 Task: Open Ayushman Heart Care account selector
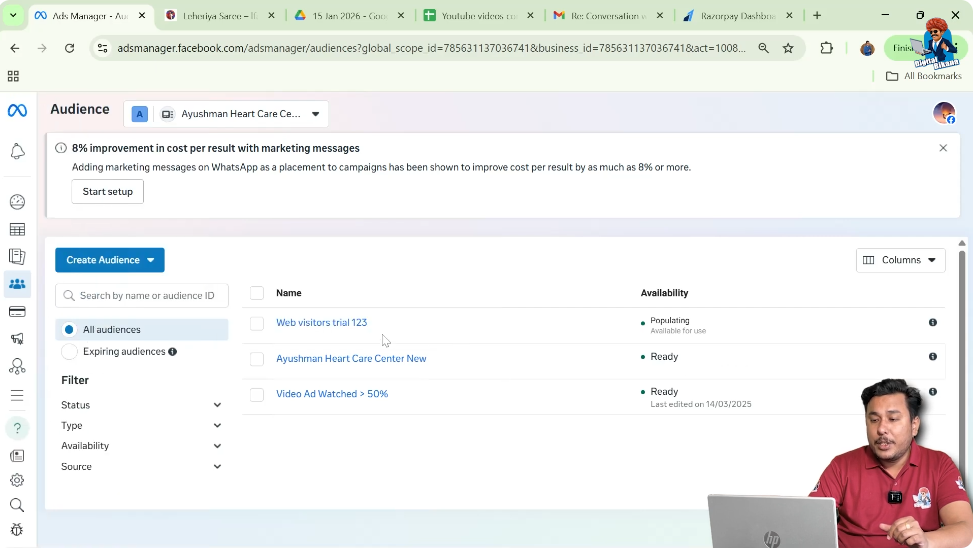coord(226,114)
